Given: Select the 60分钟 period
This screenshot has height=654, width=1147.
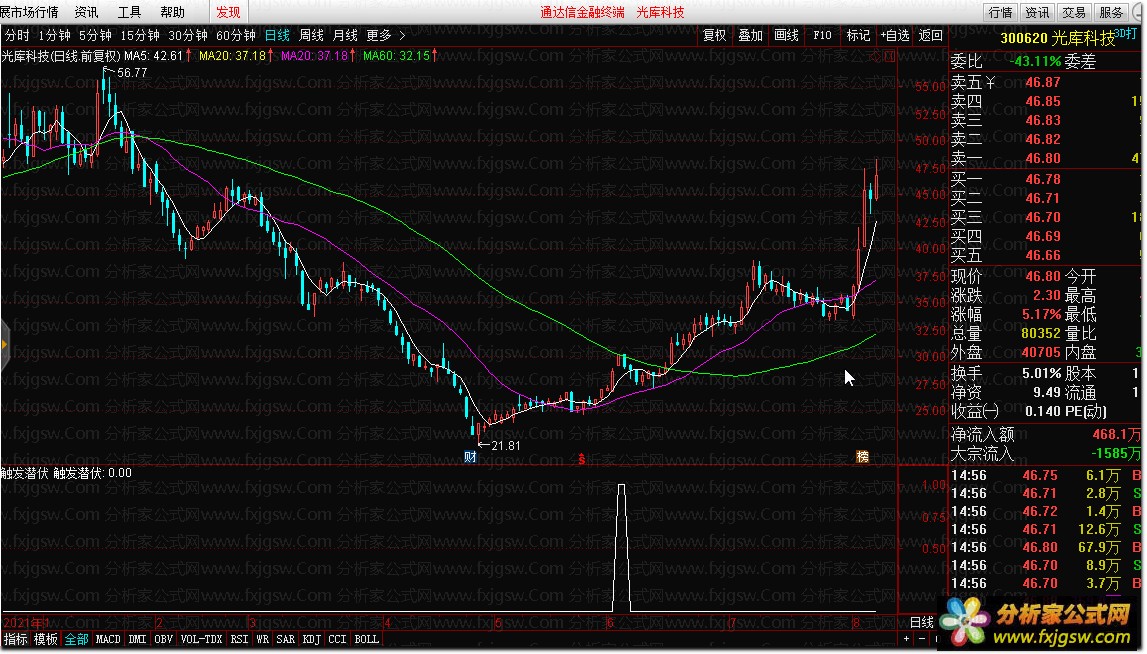Looking at the screenshot, I should point(236,35).
